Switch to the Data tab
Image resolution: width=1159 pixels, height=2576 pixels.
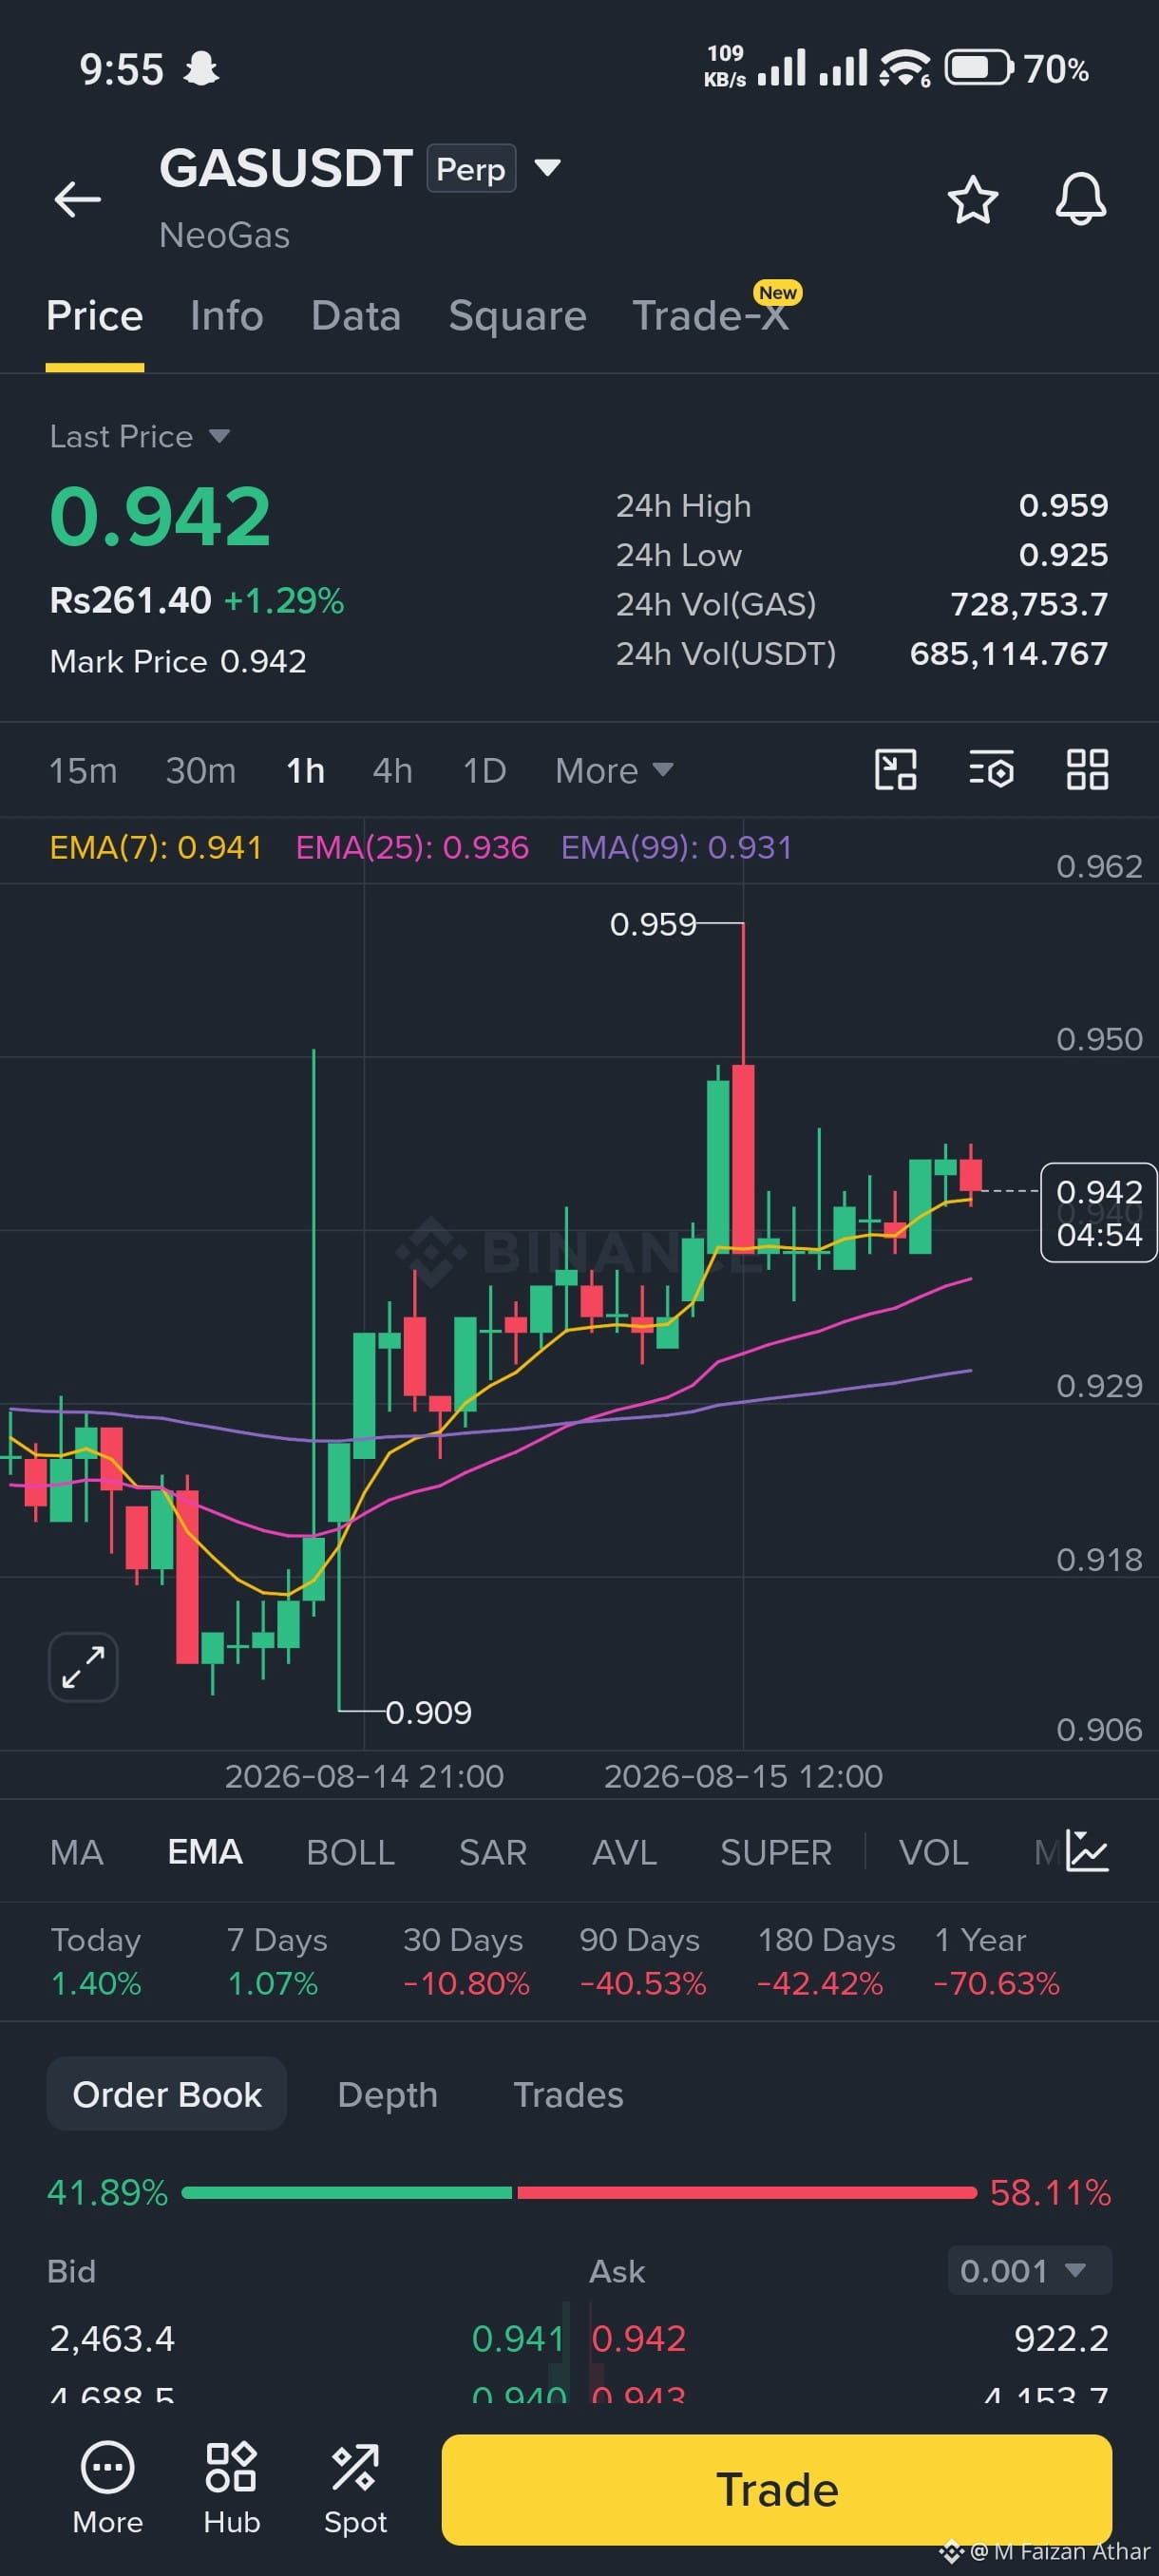click(356, 316)
